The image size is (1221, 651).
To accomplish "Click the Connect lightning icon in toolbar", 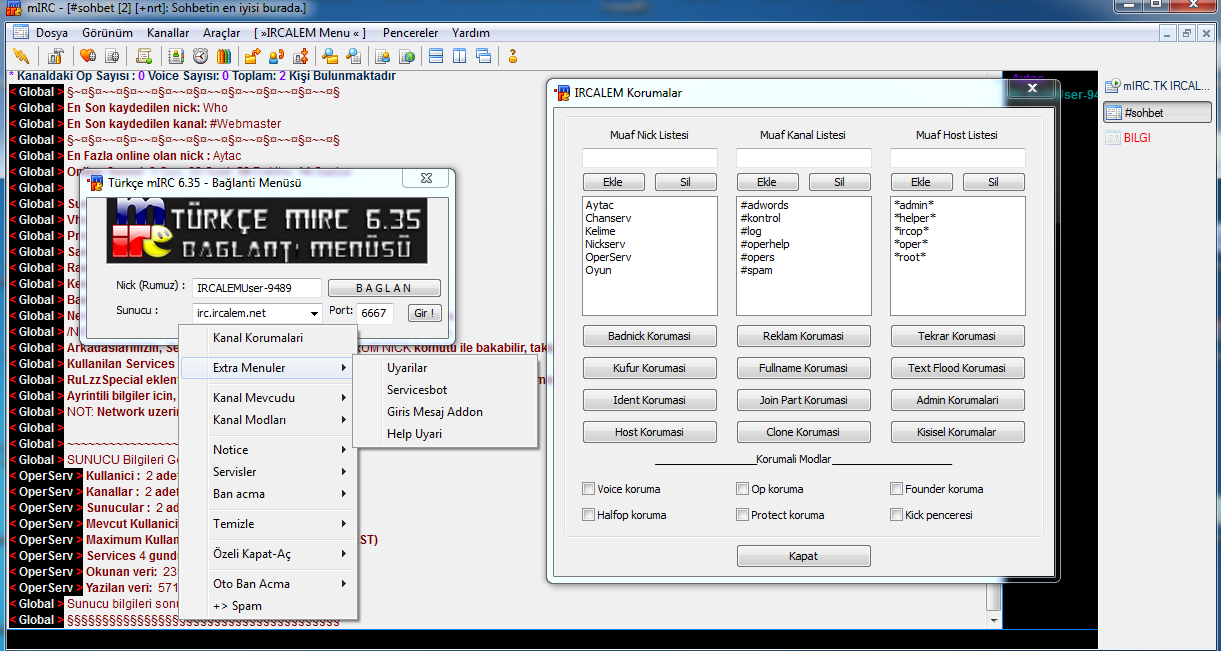I will (20, 56).
